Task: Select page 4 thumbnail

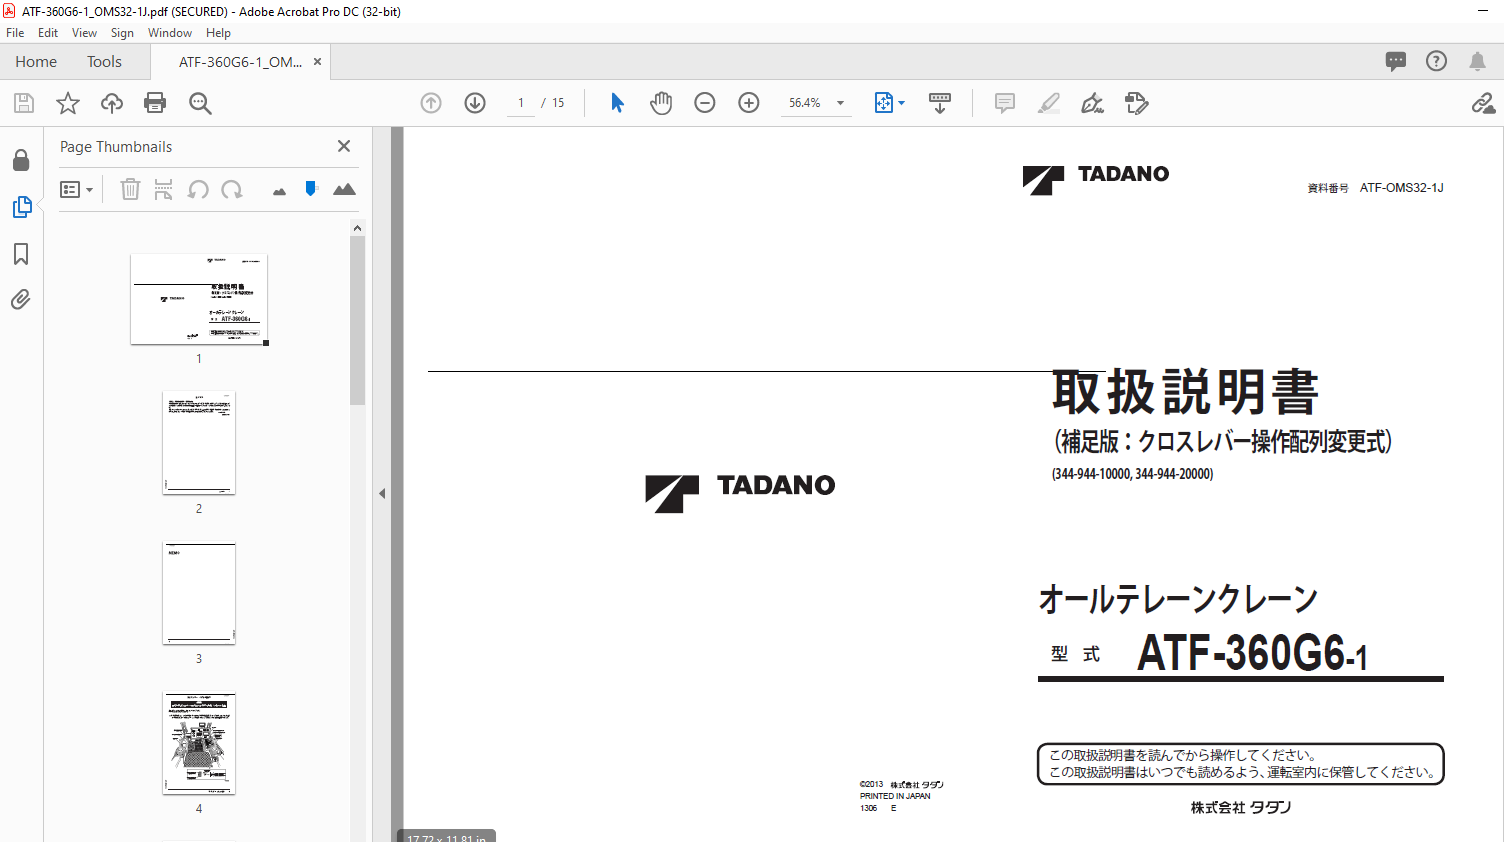Action: tap(199, 743)
